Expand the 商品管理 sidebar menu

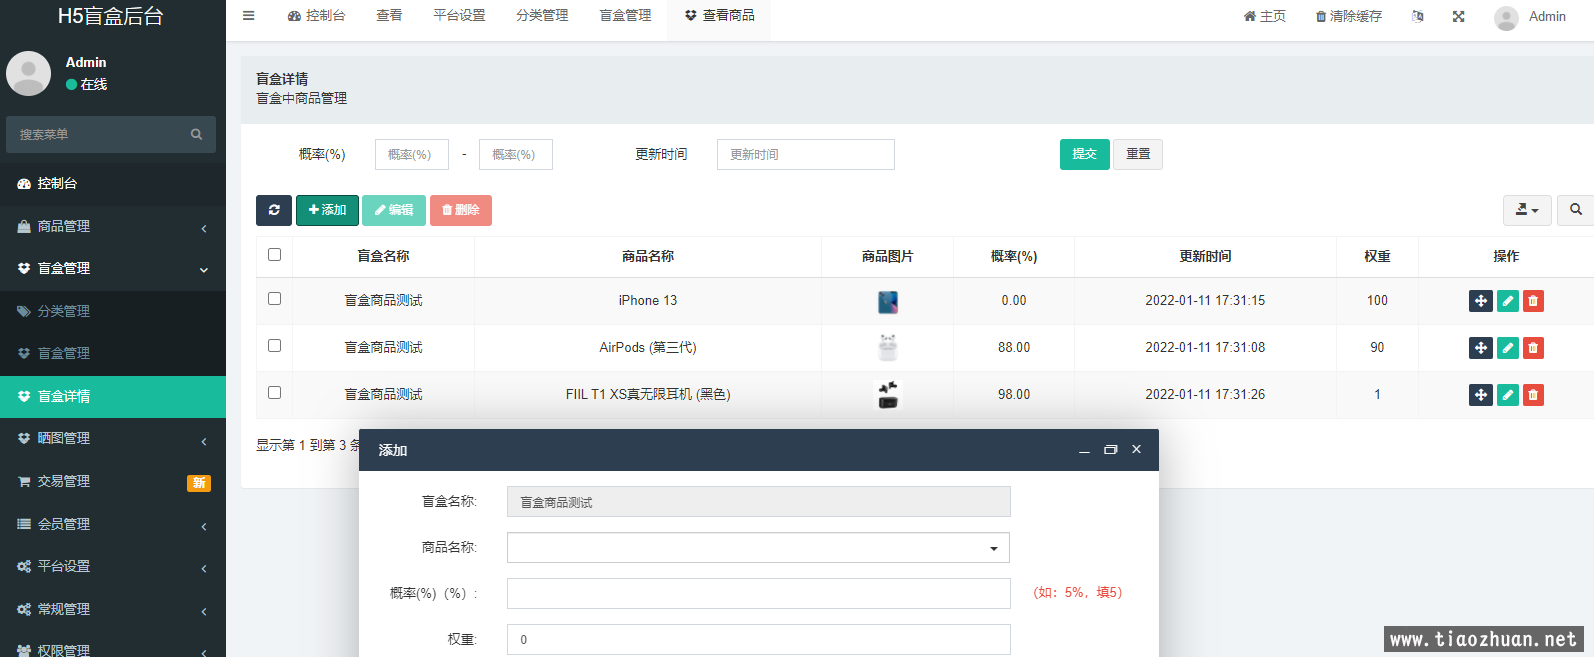pos(112,227)
